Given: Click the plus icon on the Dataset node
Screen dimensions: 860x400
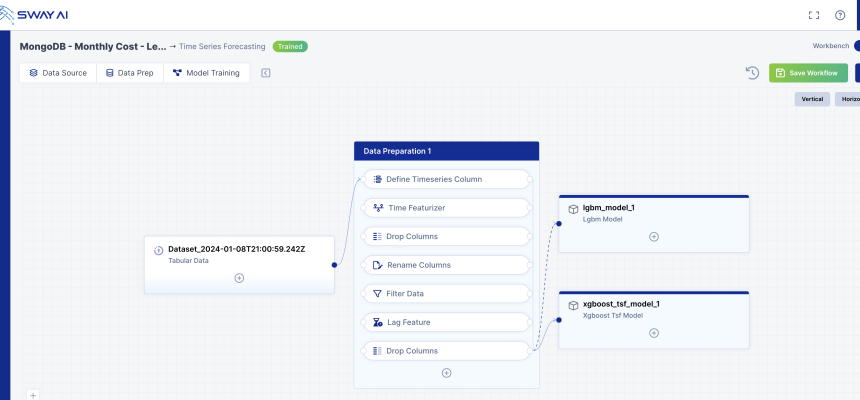Looking at the screenshot, I should 239,278.
